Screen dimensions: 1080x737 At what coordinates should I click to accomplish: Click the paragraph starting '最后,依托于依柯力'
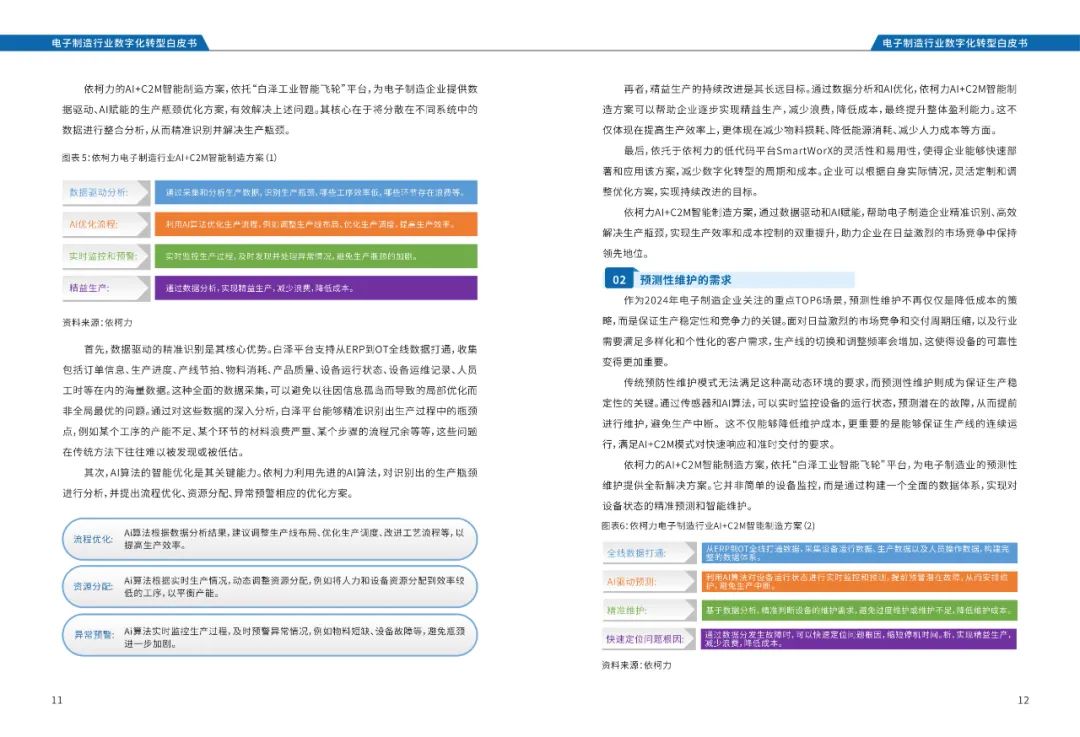point(809,171)
